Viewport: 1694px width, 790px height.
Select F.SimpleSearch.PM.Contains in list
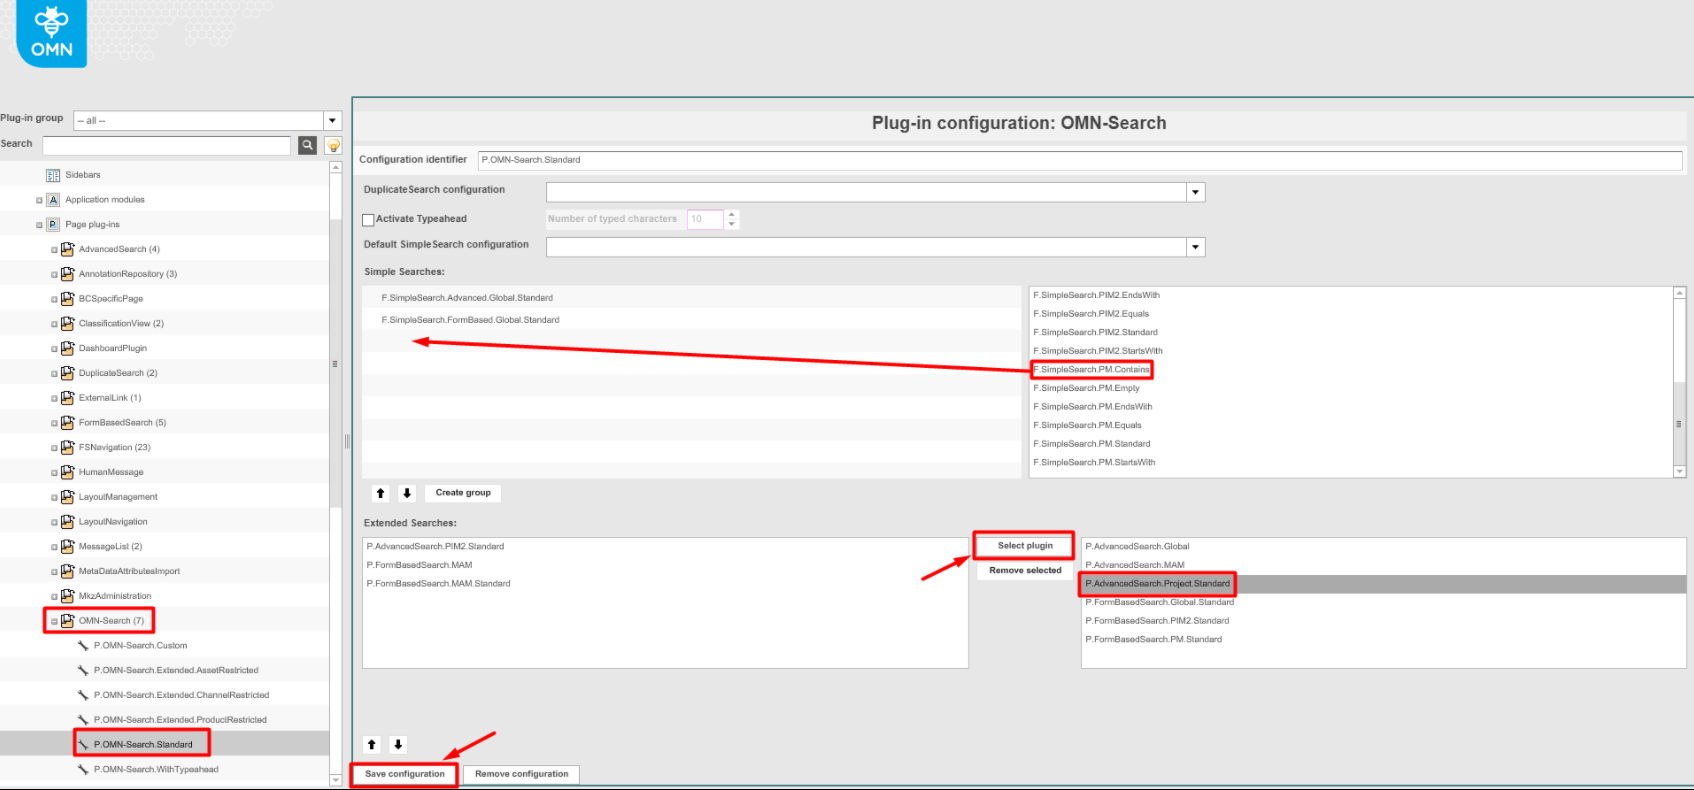(1091, 370)
